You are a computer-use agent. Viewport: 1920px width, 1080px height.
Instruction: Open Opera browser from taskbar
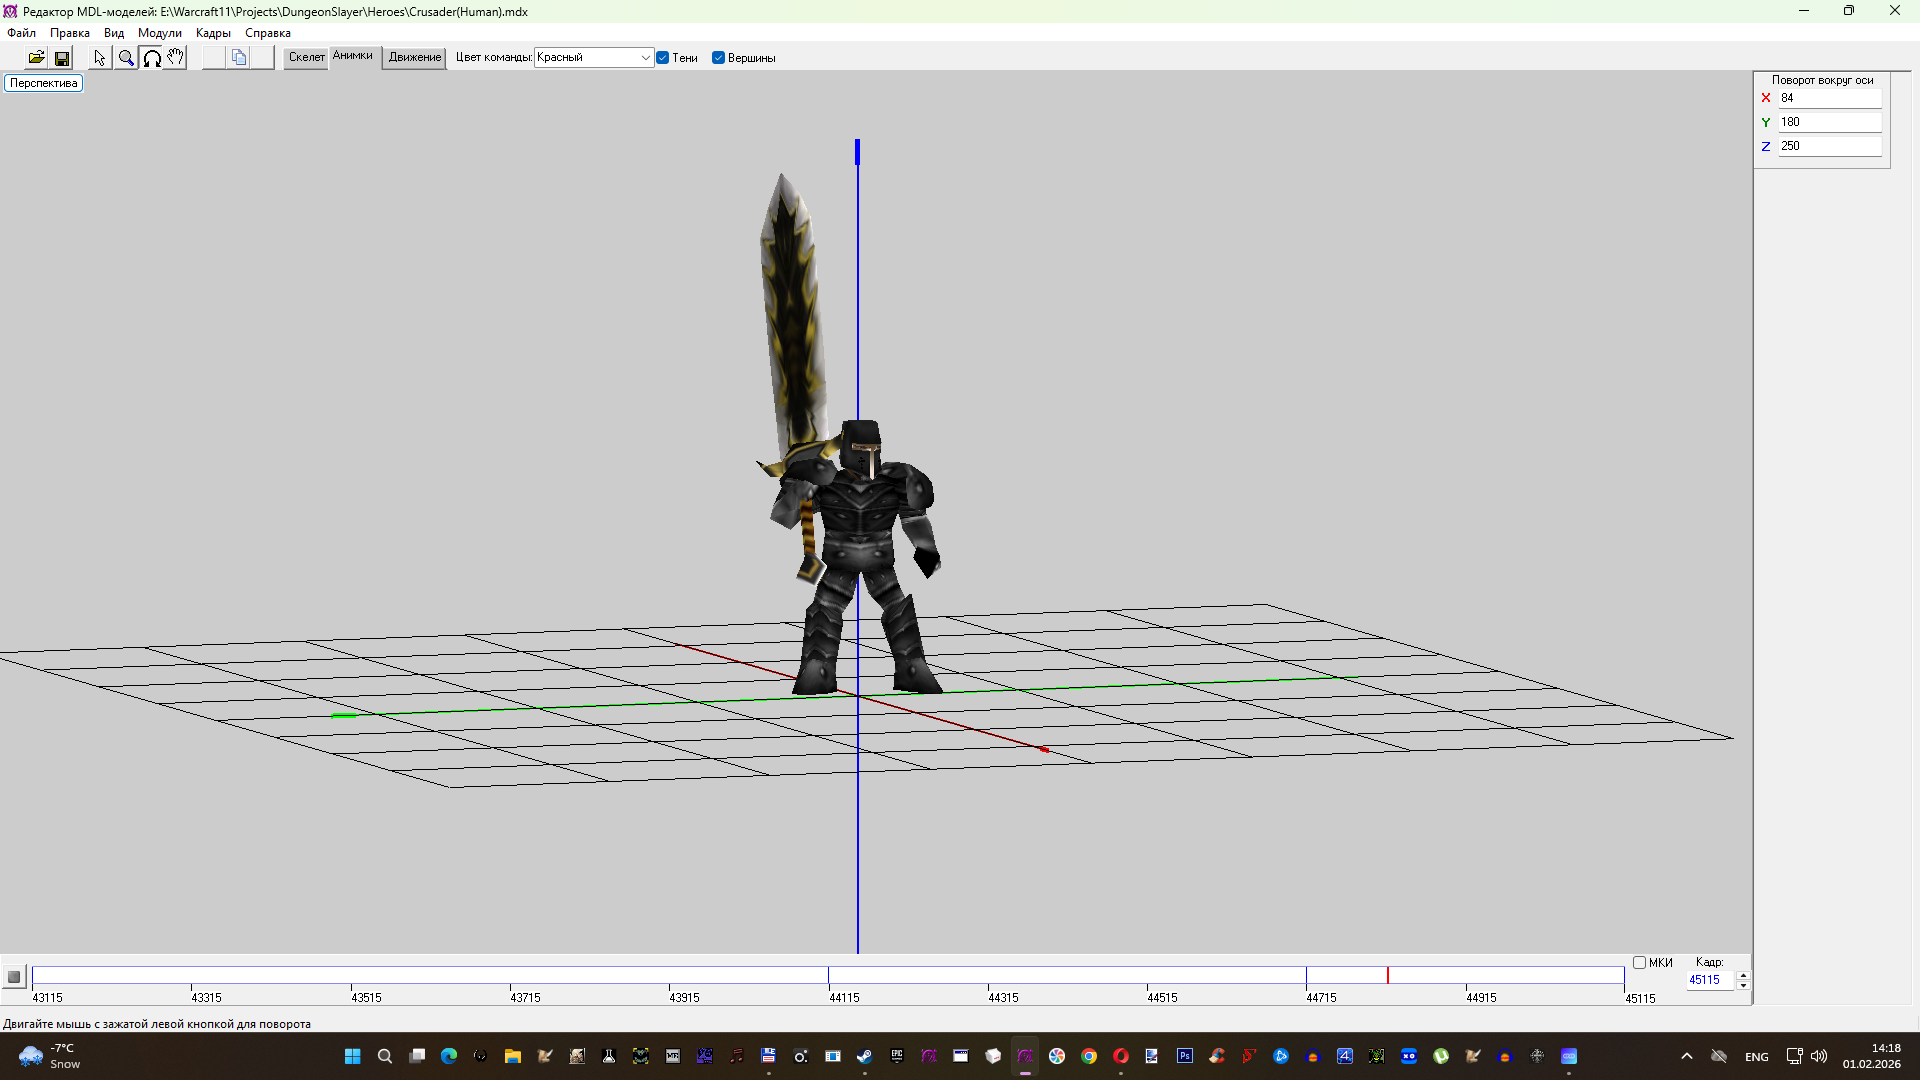click(x=1121, y=1056)
